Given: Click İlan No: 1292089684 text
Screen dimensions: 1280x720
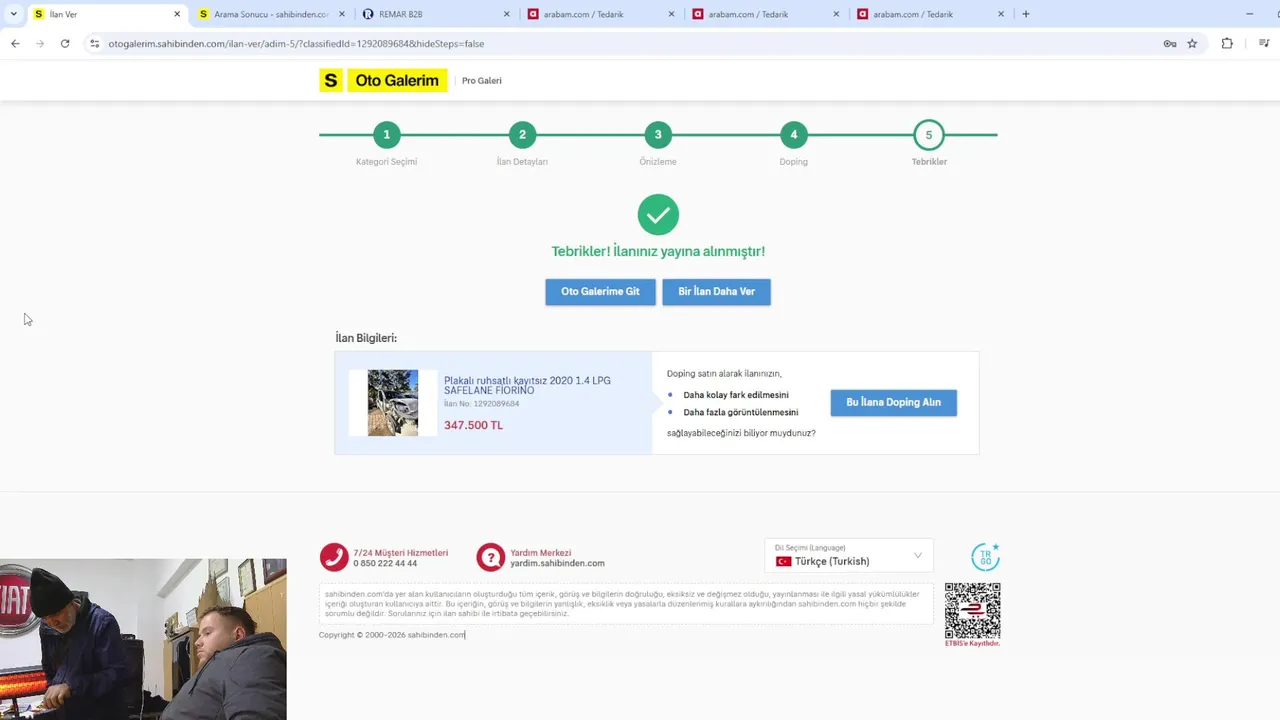Looking at the screenshot, I should 481,403.
